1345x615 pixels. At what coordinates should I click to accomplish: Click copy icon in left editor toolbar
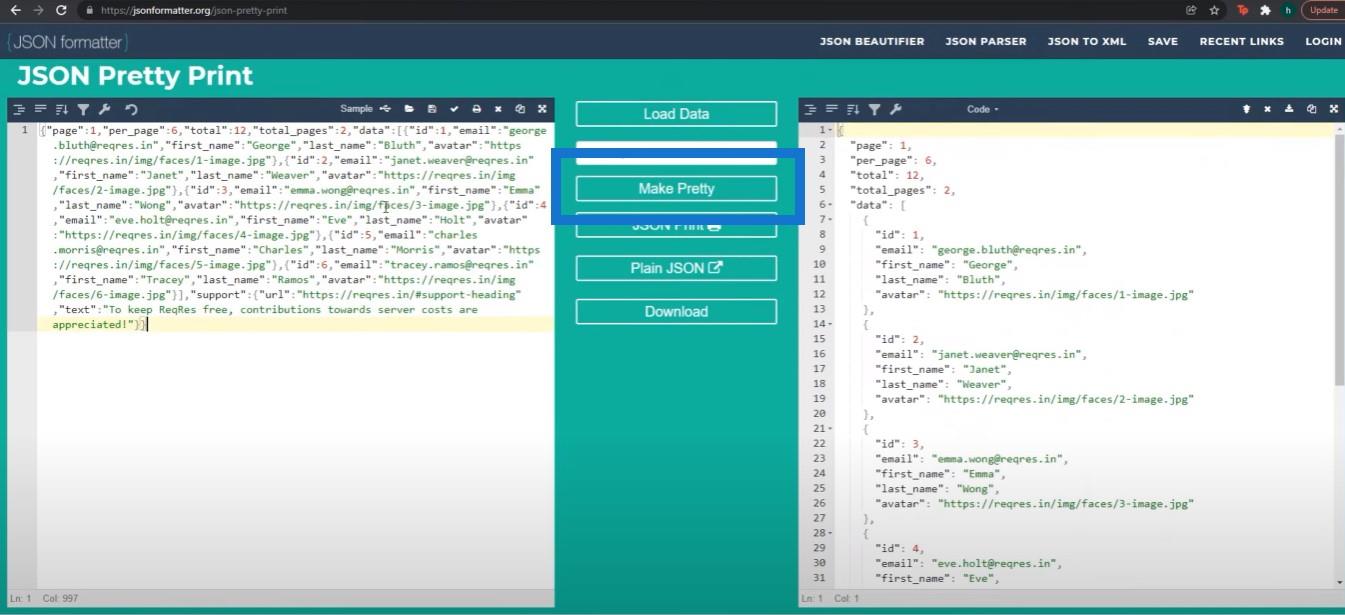click(x=520, y=109)
